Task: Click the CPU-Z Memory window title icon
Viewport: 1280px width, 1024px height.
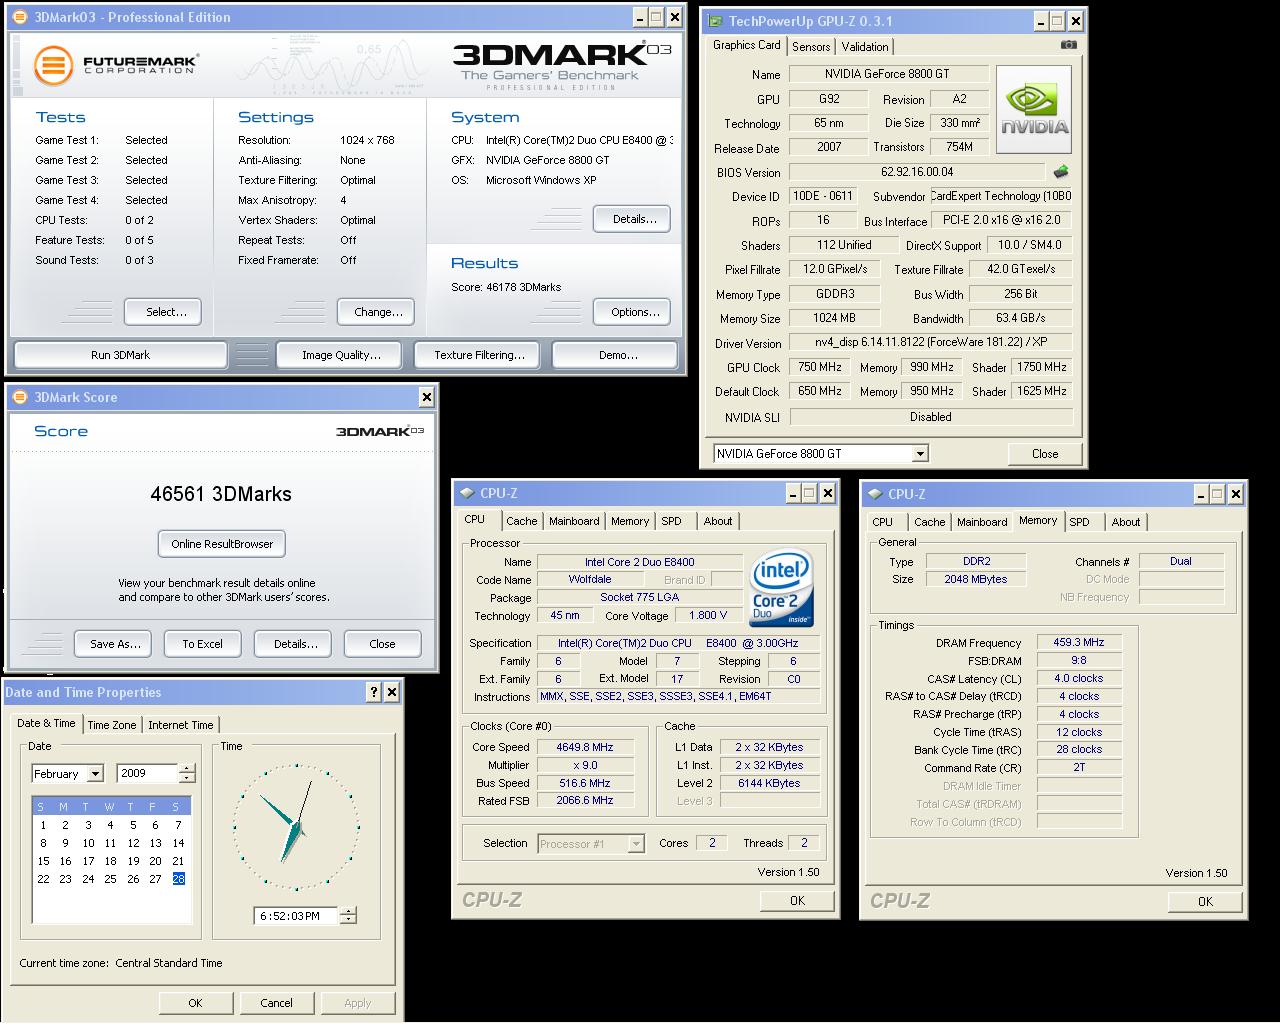Action: [875, 494]
